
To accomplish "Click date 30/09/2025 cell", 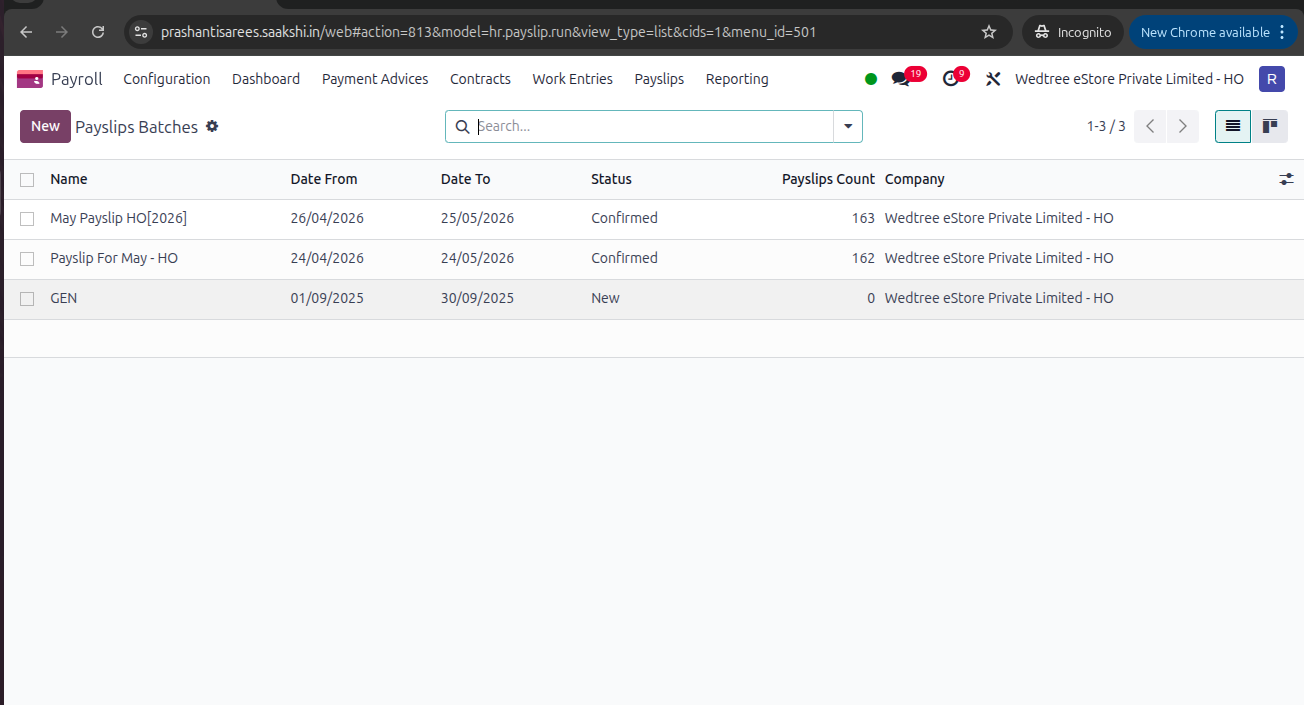I will pos(477,298).
